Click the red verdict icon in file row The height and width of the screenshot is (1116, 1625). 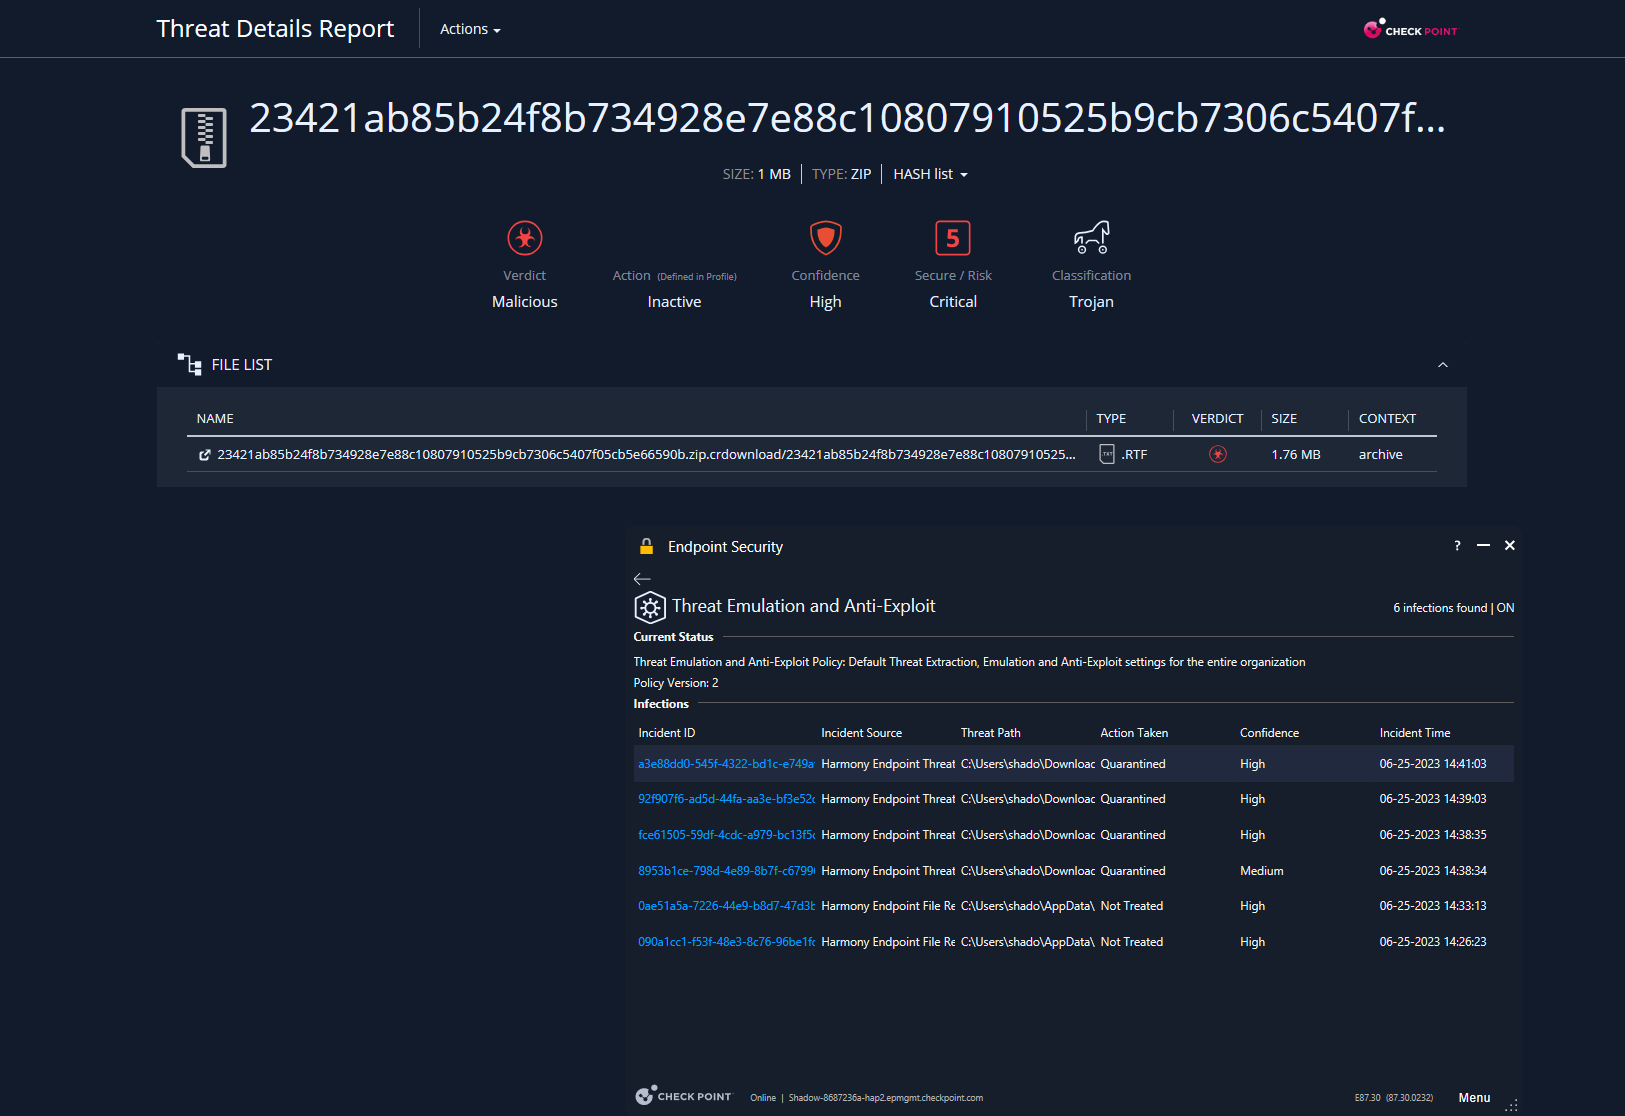(x=1217, y=454)
